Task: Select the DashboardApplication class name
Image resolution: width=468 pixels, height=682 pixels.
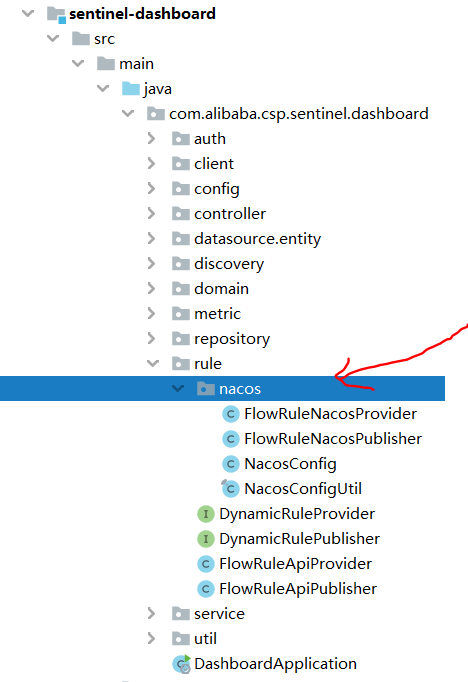Action: coord(275,665)
